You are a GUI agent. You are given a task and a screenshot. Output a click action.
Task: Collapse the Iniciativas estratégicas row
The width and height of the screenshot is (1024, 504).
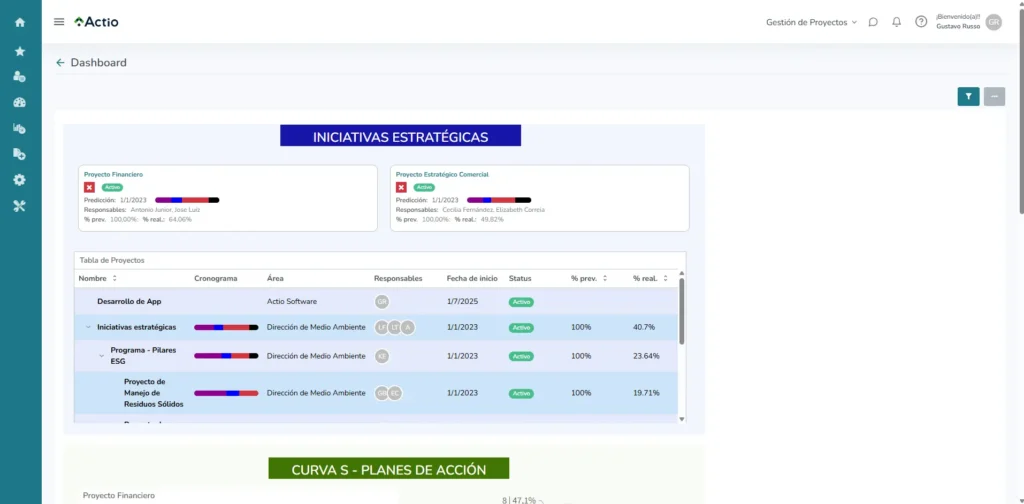pyautogui.click(x=88, y=327)
